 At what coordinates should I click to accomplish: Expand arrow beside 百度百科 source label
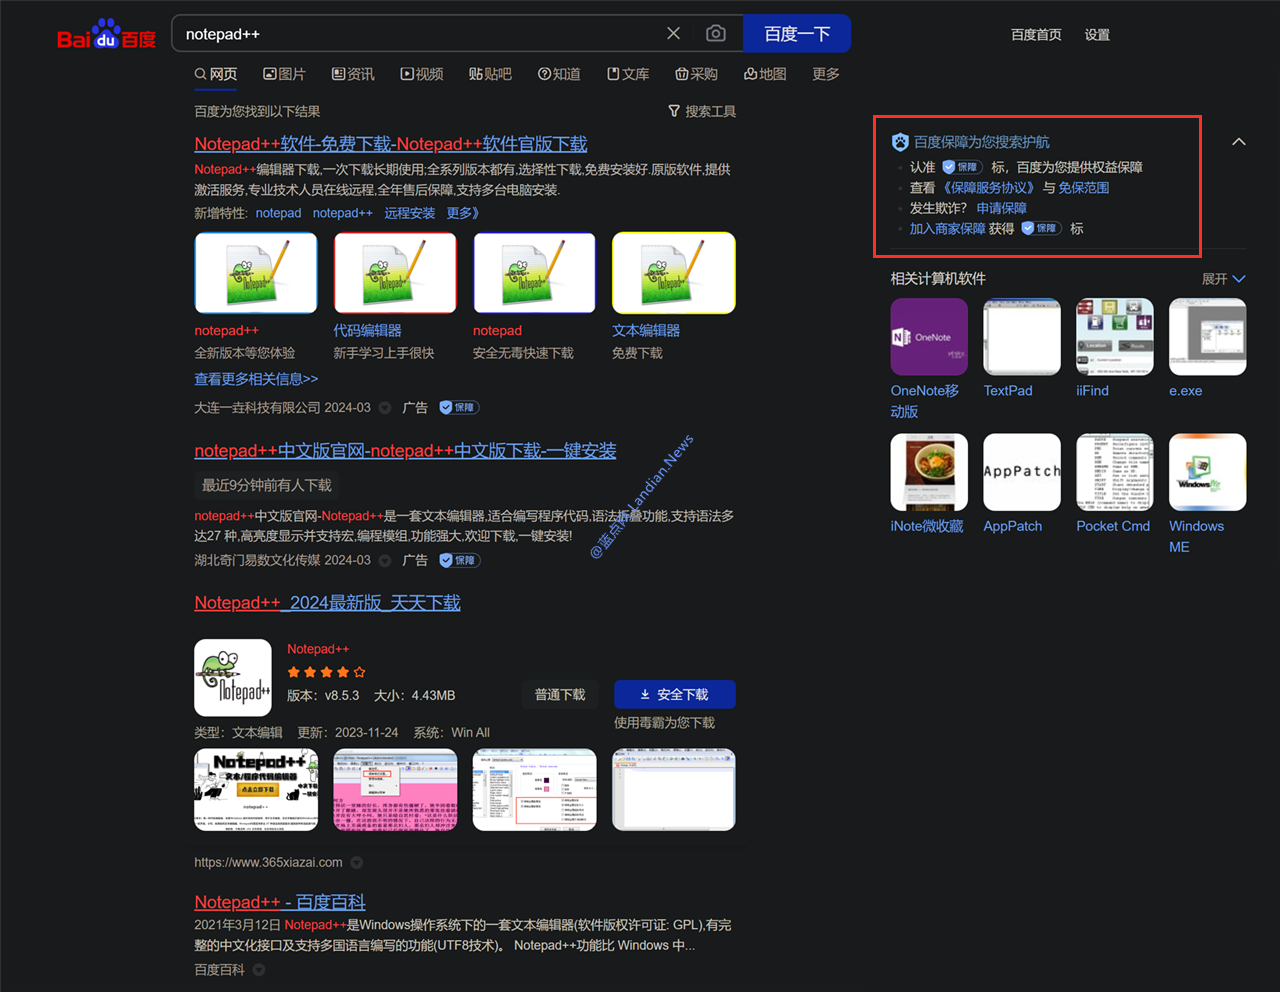[x=259, y=970]
